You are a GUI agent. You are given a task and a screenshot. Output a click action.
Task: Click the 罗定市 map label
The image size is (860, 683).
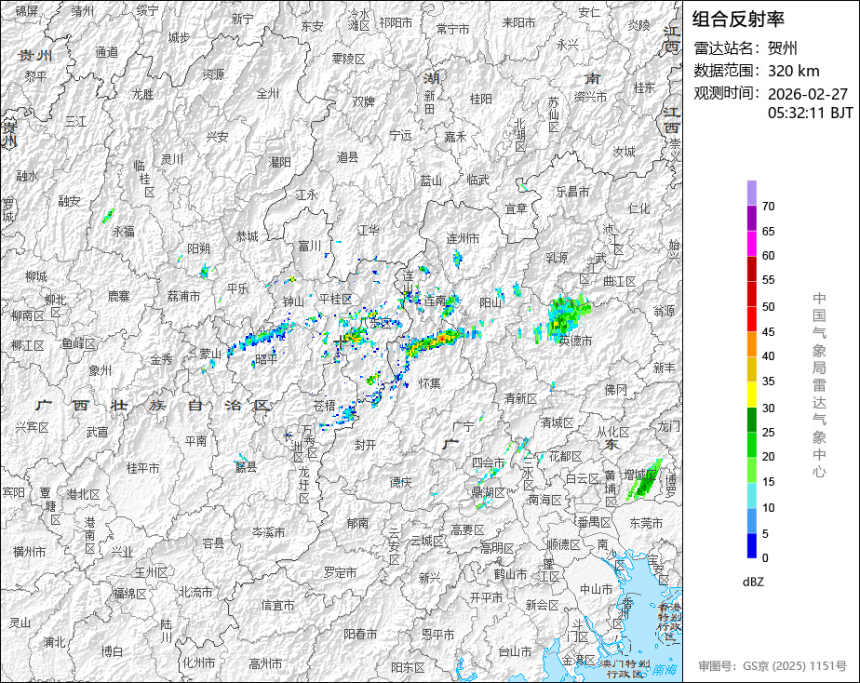[340, 572]
